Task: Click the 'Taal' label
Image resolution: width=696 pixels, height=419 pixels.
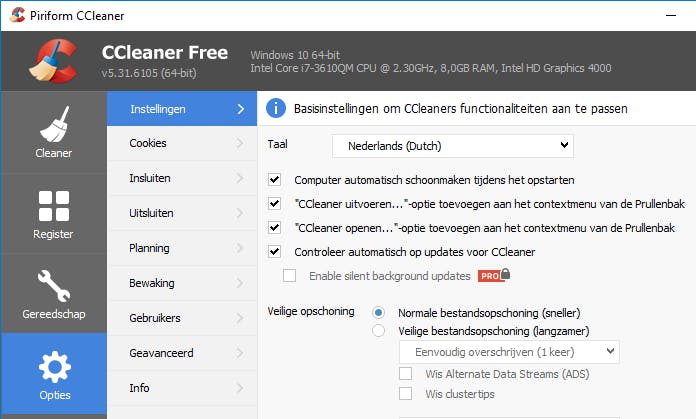Action: (277, 144)
